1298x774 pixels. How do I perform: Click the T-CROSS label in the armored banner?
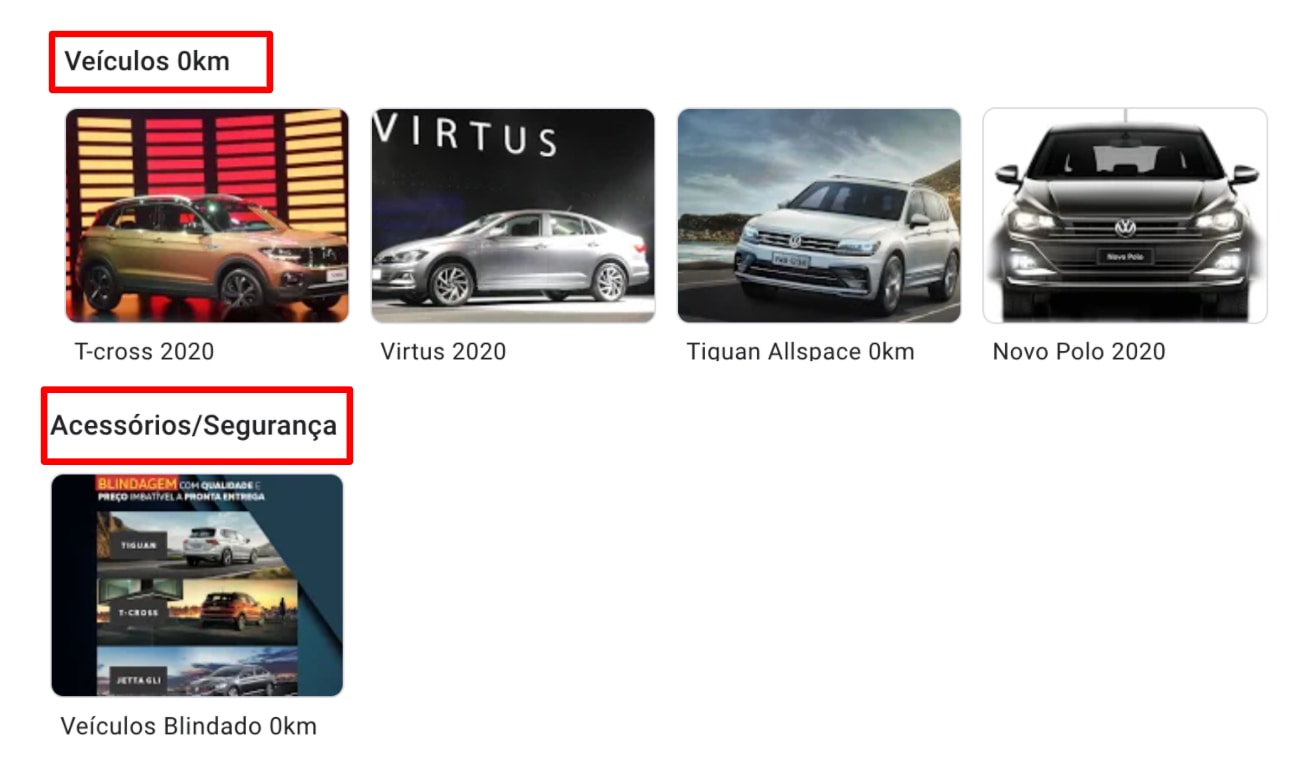tap(139, 612)
